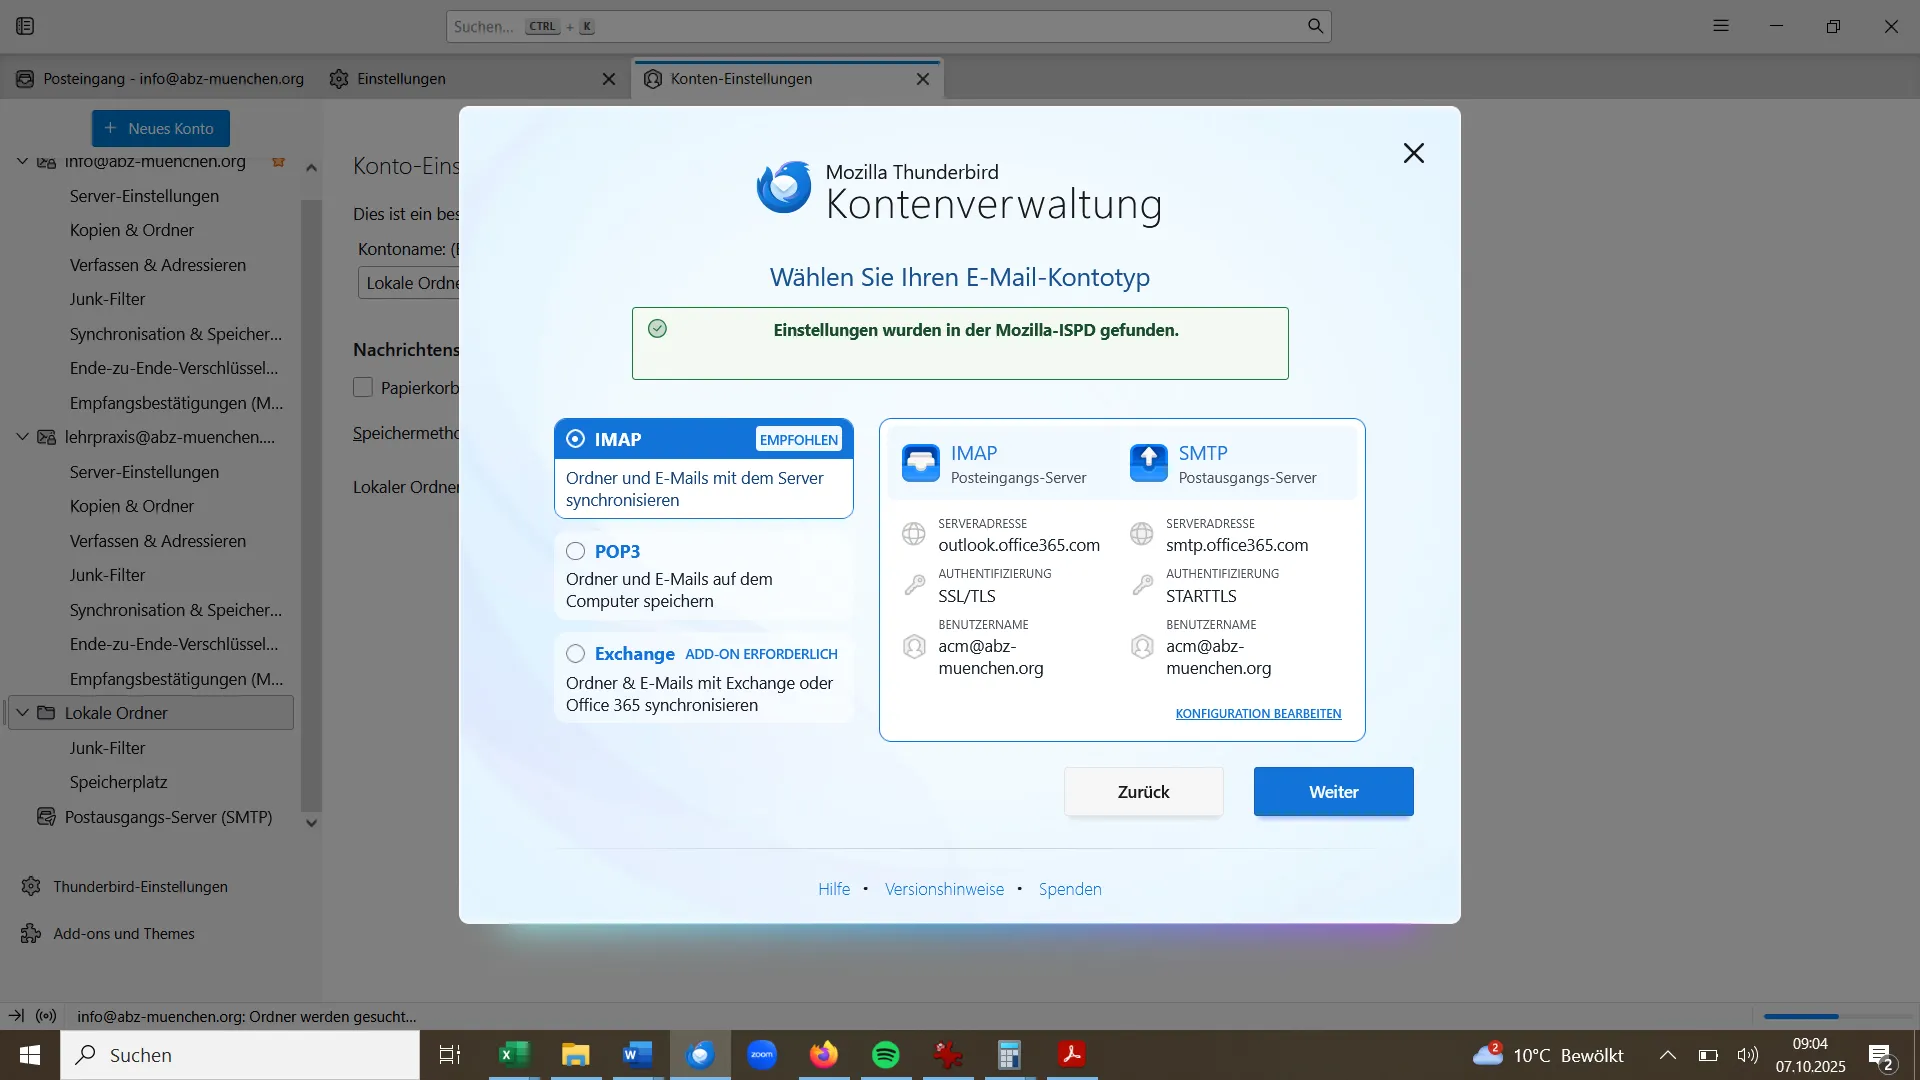Switch to the Einstellungen tab

coord(401,79)
